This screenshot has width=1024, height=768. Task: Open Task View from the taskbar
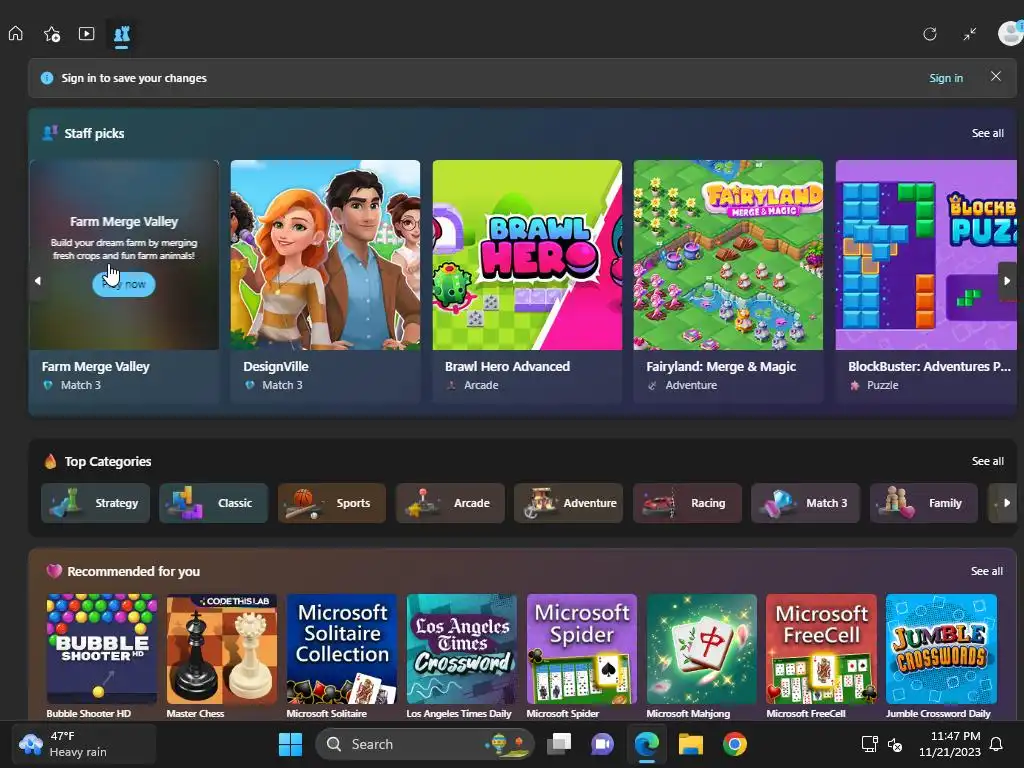(559, 744)
